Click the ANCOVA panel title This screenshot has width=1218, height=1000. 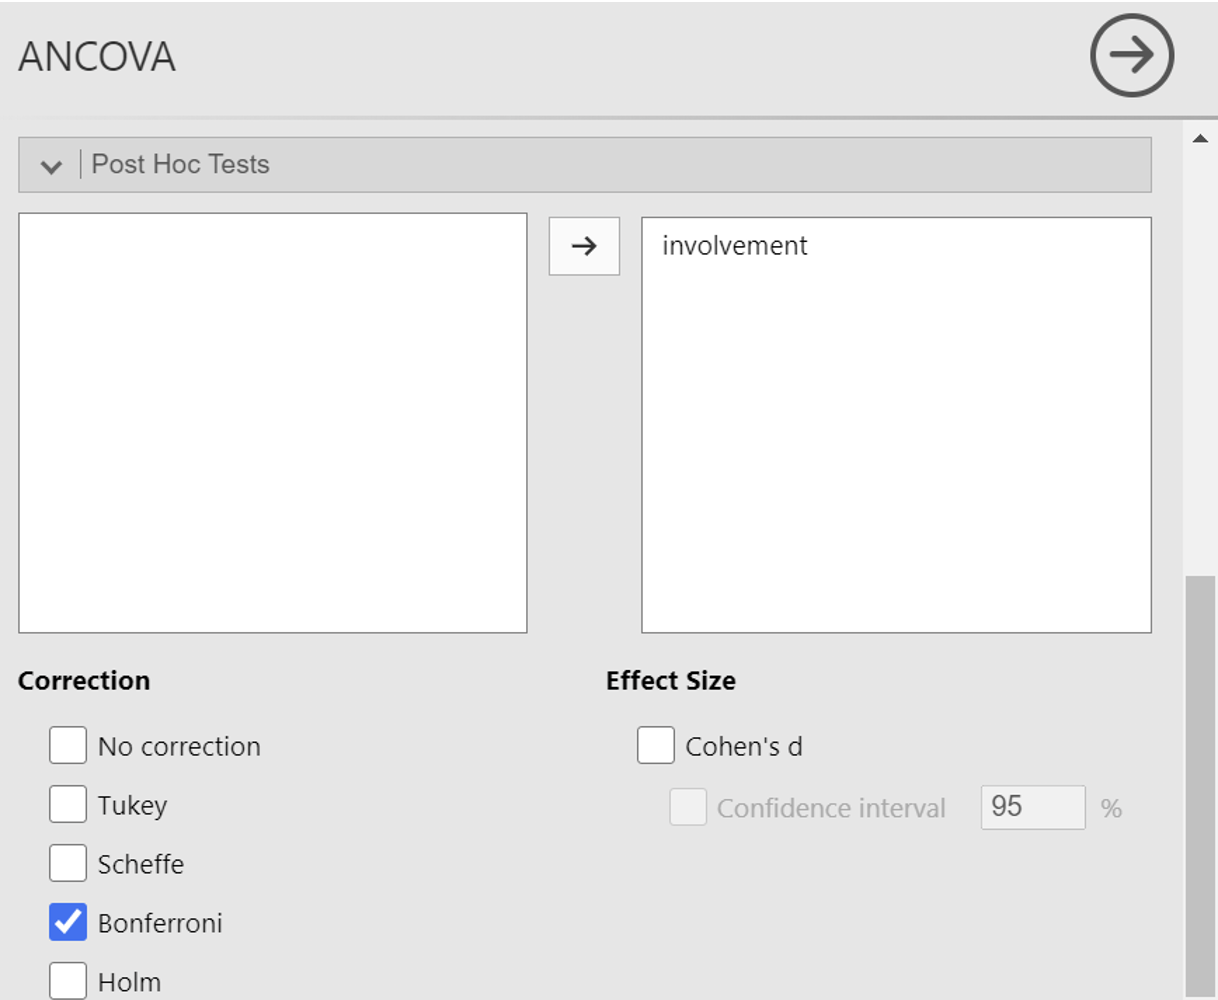click(97, 57)
